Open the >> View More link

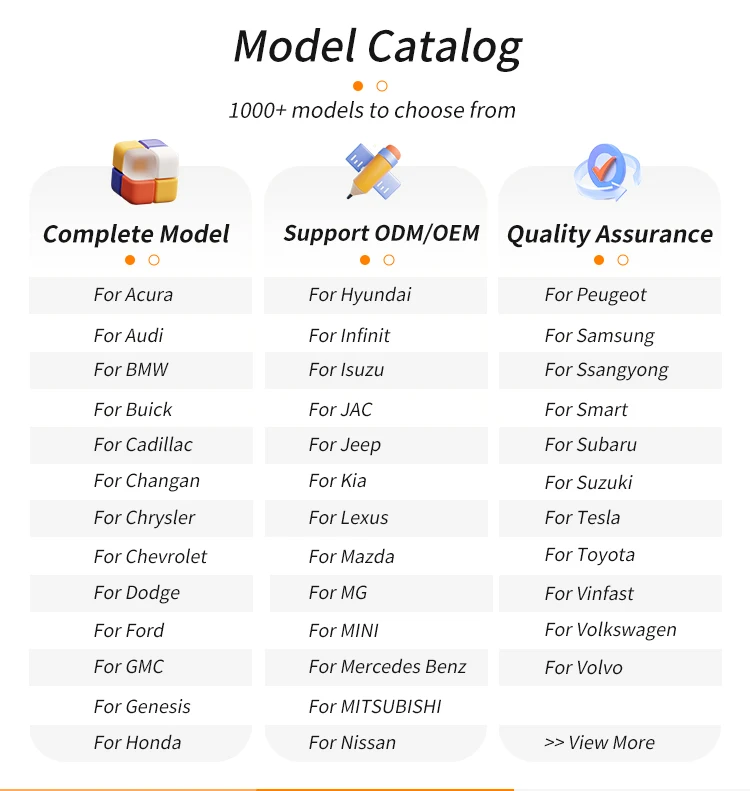point(599,742)
